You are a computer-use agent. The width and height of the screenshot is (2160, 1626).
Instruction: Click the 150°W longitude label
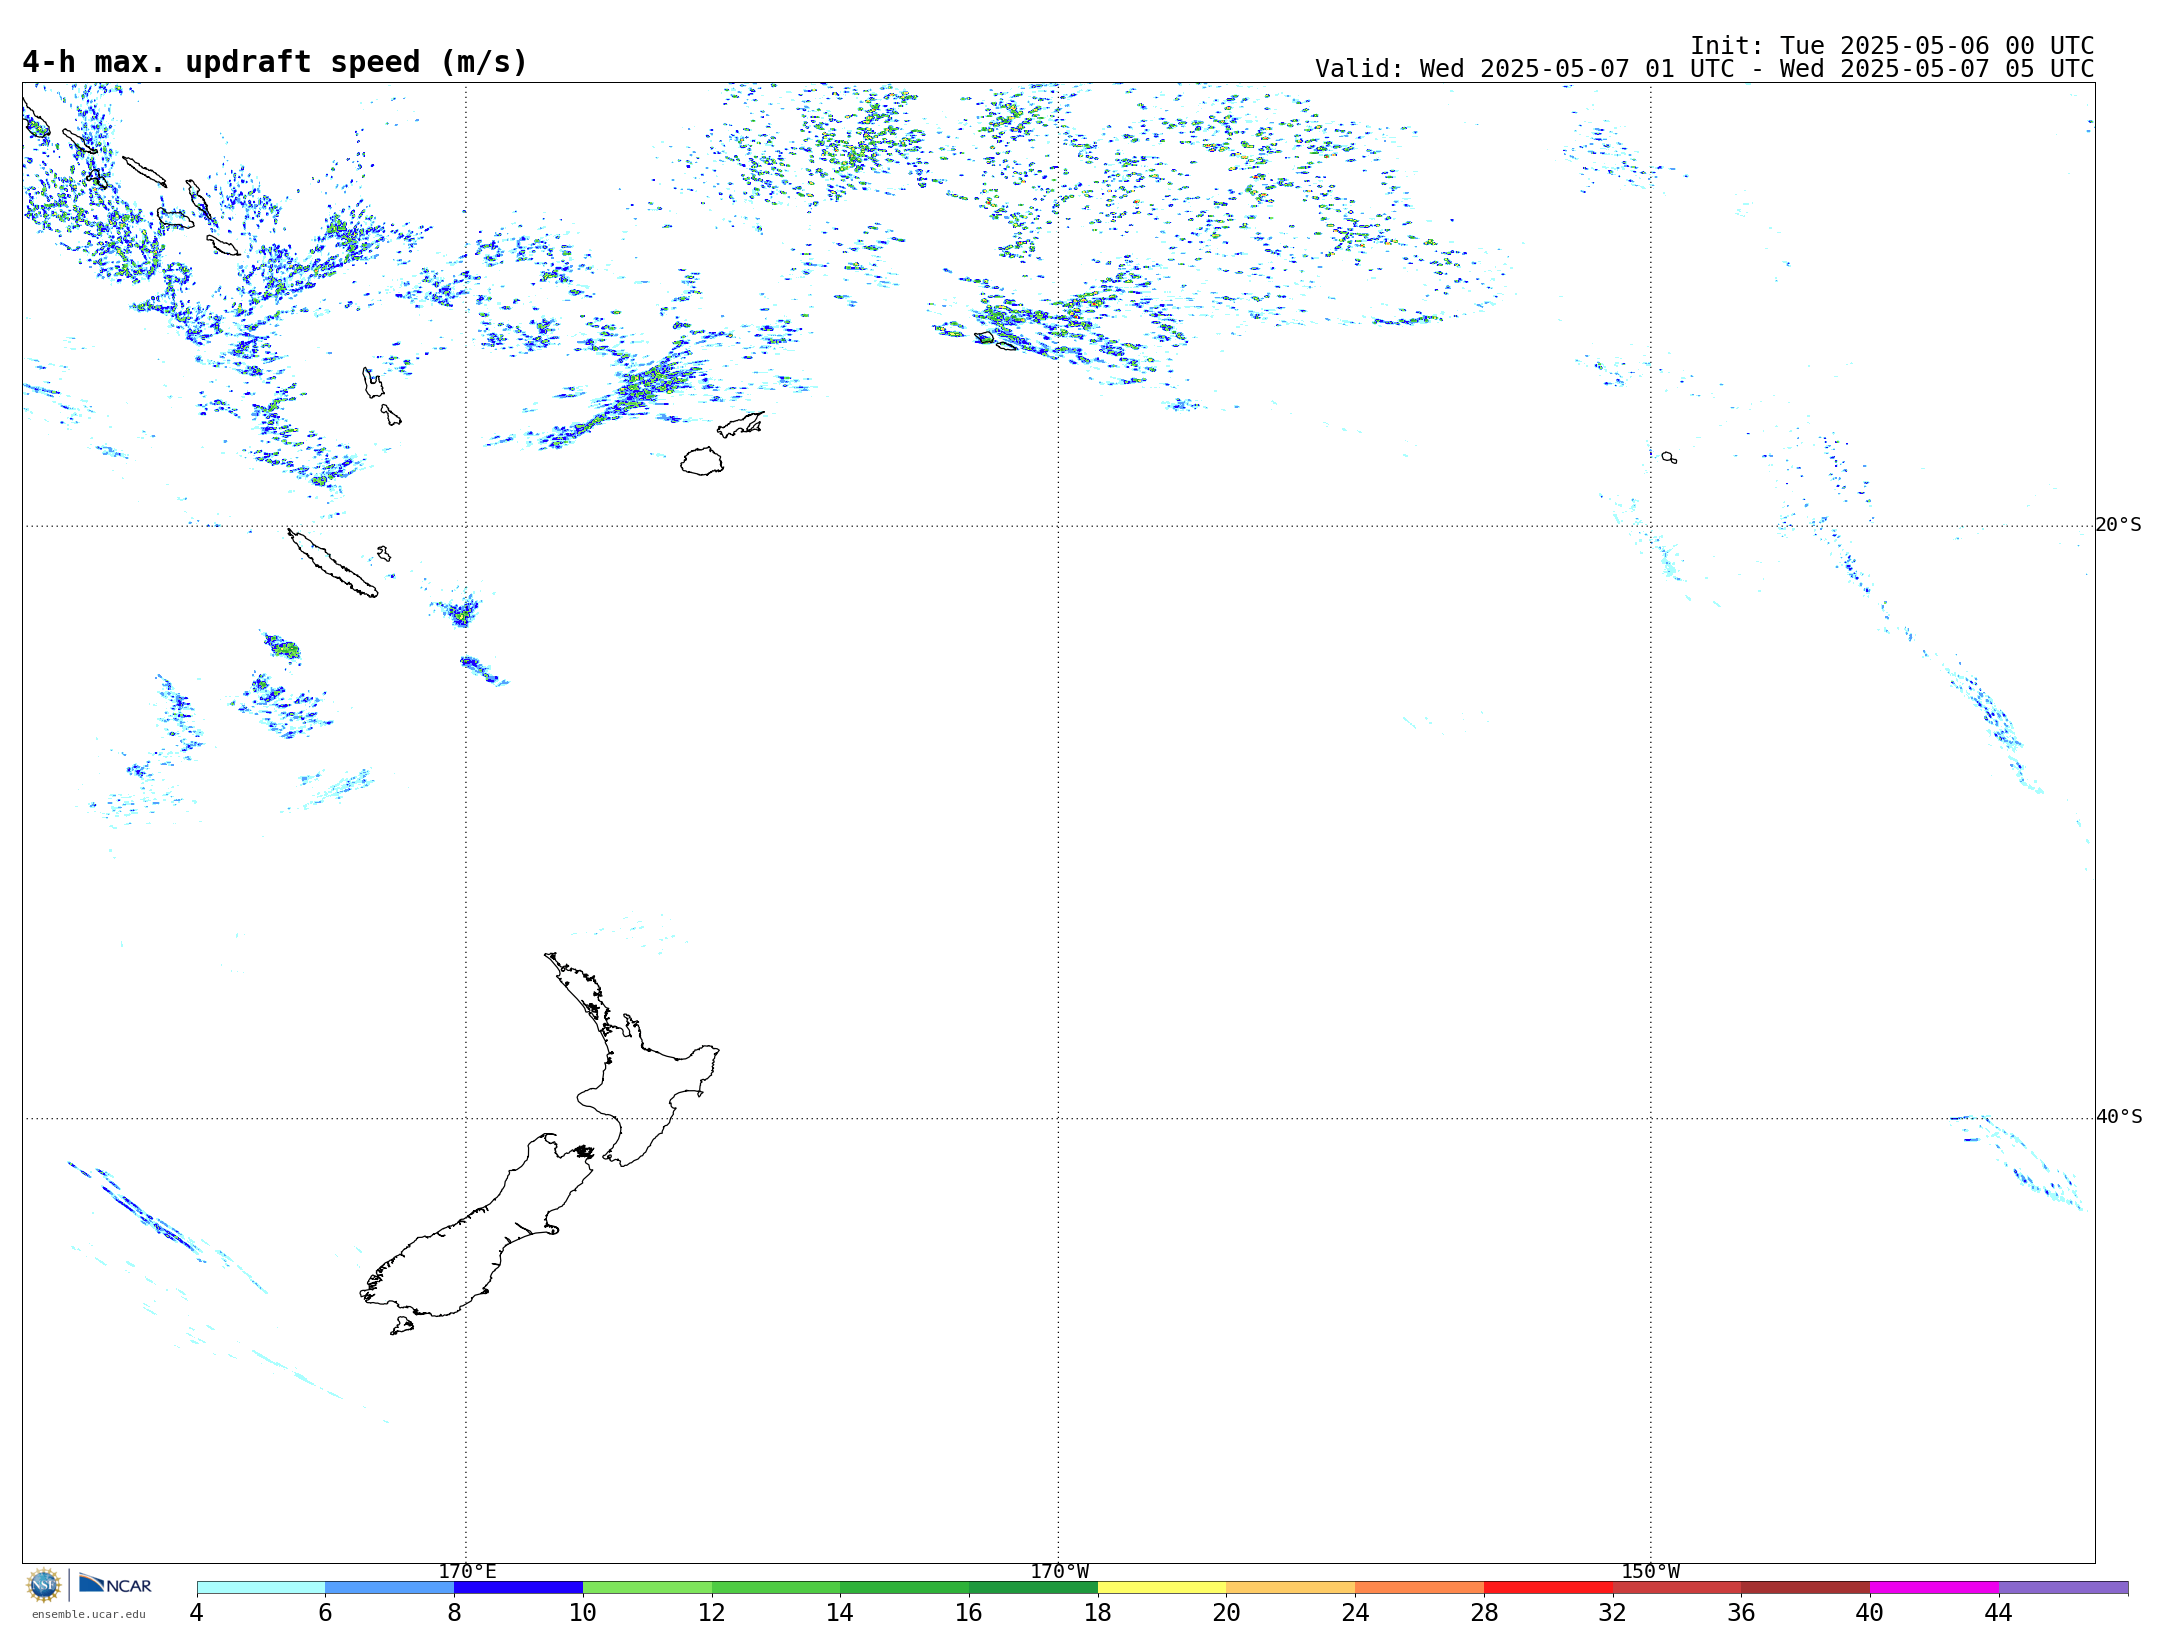[1650, 1571]
